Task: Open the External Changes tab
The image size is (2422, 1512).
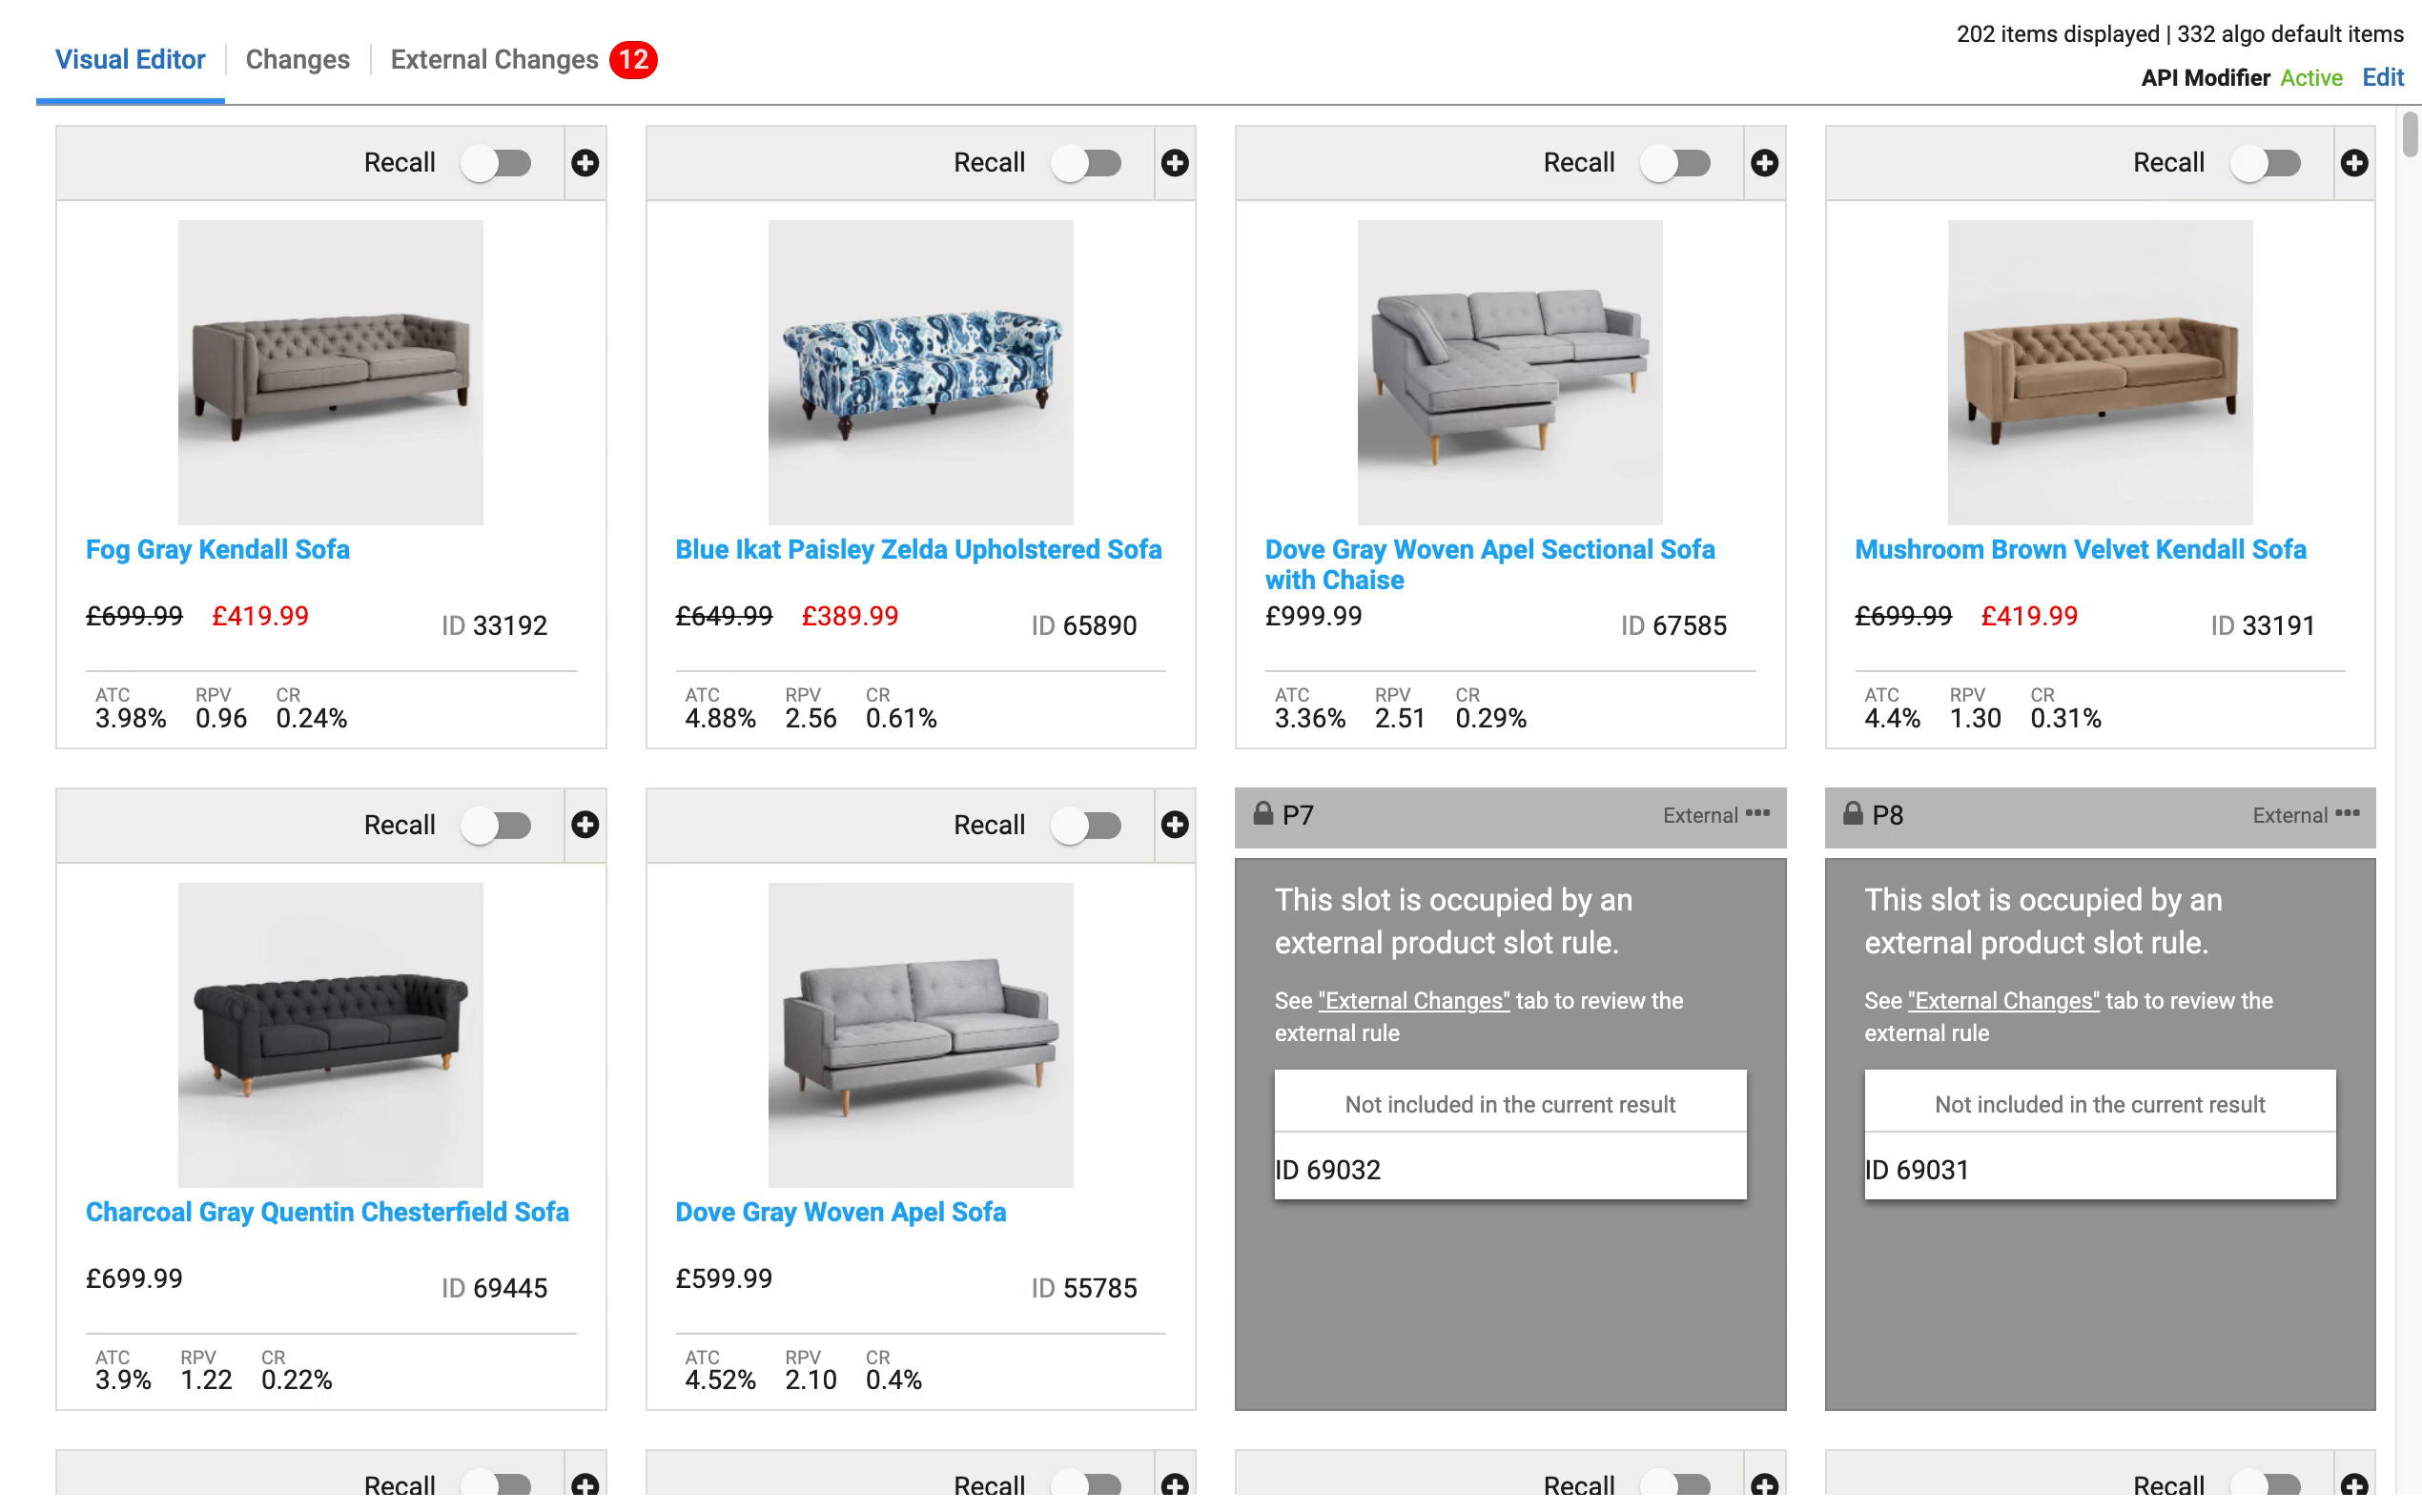Action: pos(494,60)
